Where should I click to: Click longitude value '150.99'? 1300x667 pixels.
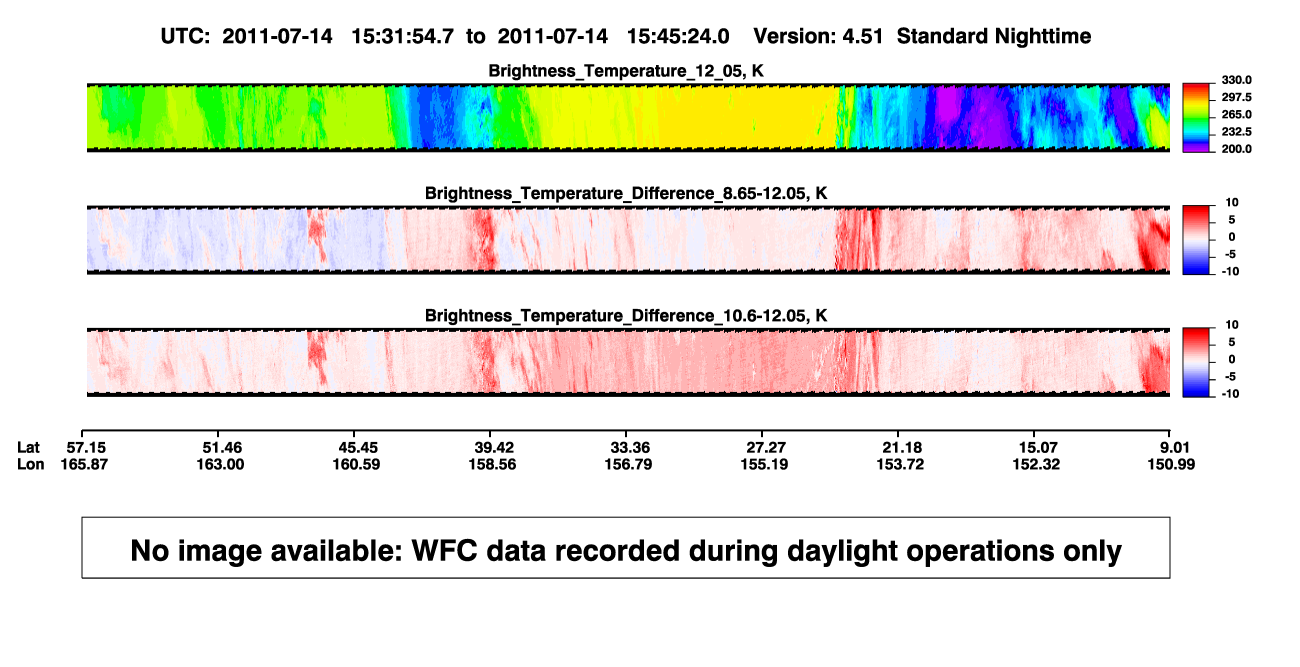coord(1171,464)
